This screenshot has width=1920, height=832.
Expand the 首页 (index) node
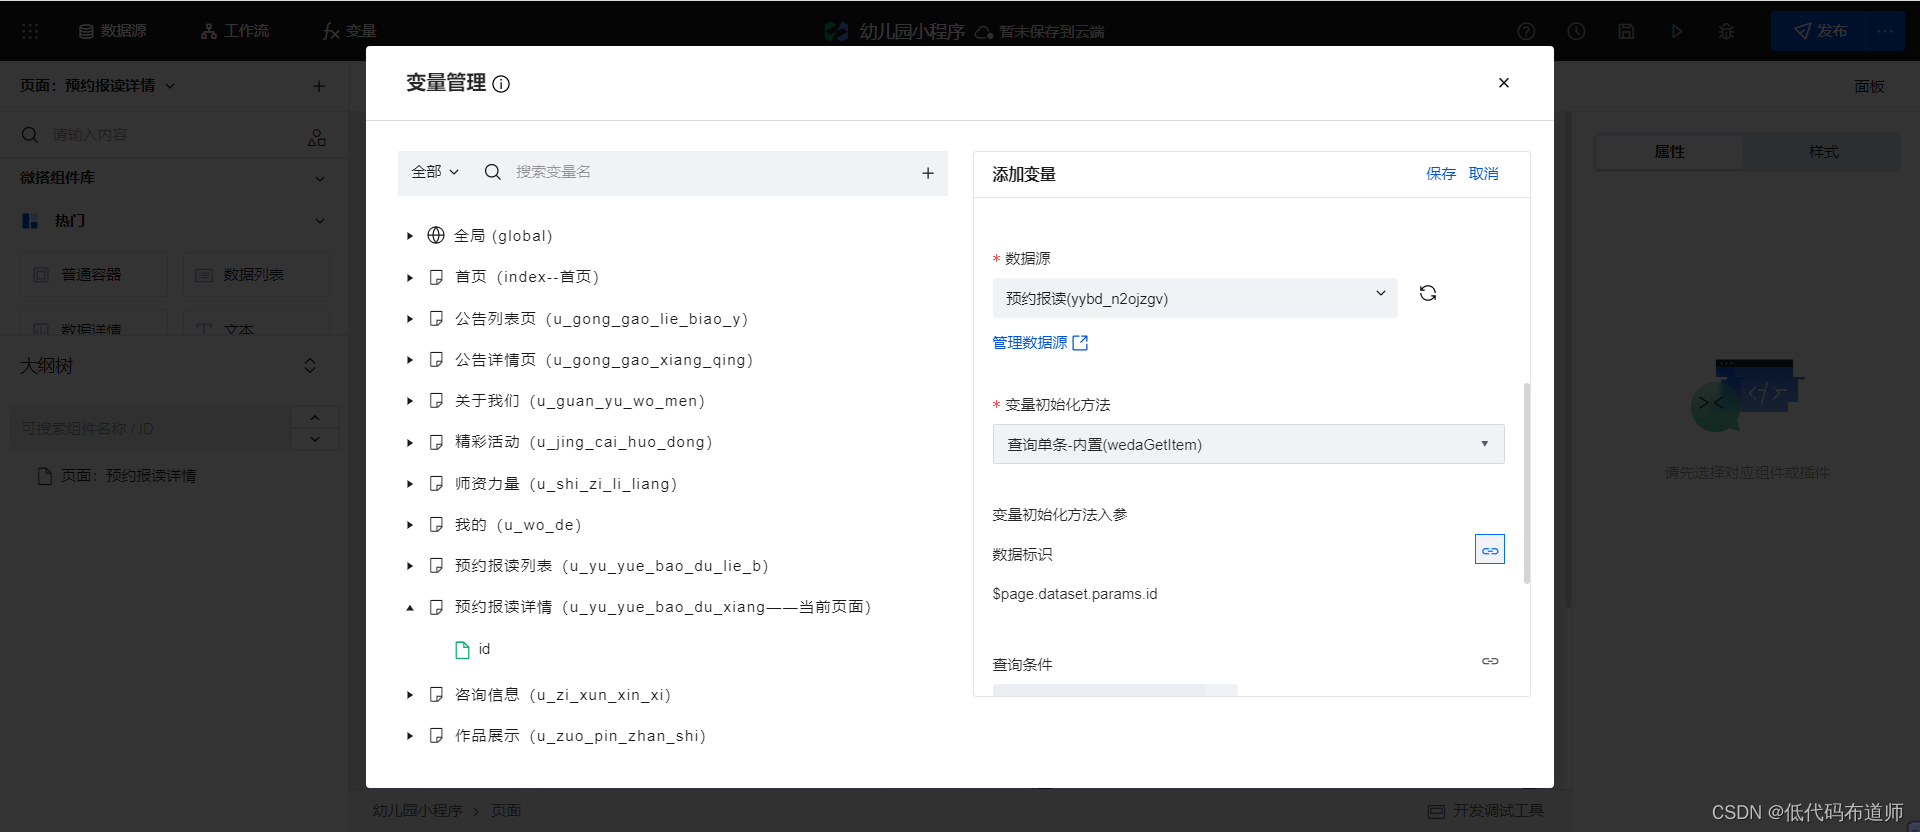pos(410,277)
